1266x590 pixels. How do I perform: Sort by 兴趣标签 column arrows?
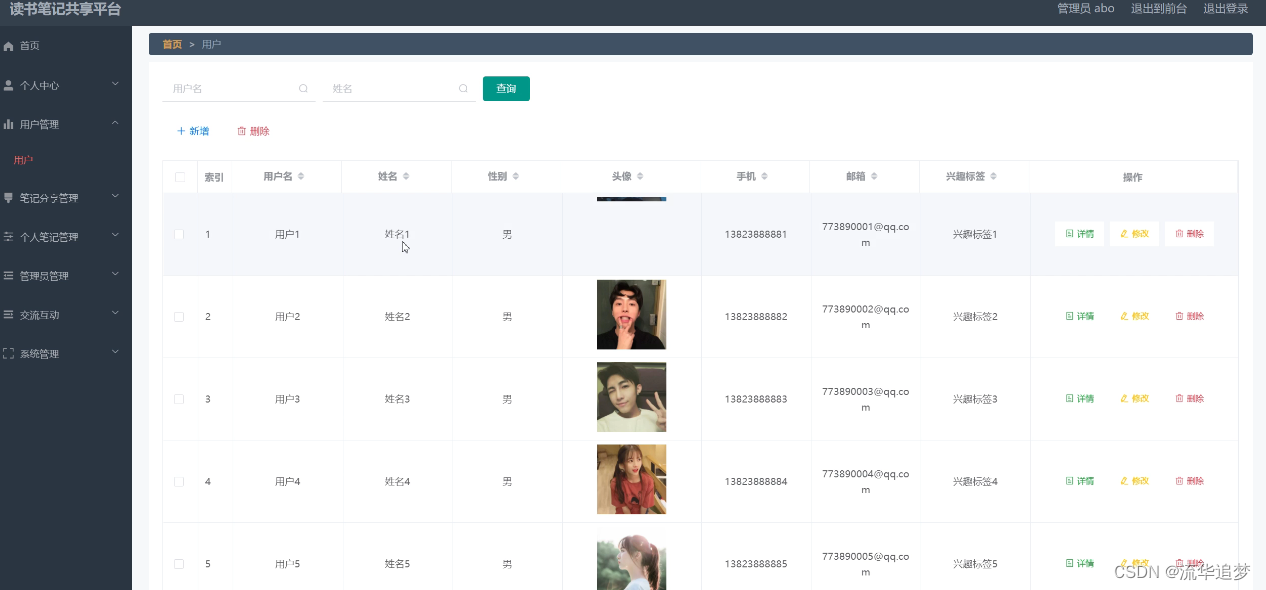[x=994, y=176]
